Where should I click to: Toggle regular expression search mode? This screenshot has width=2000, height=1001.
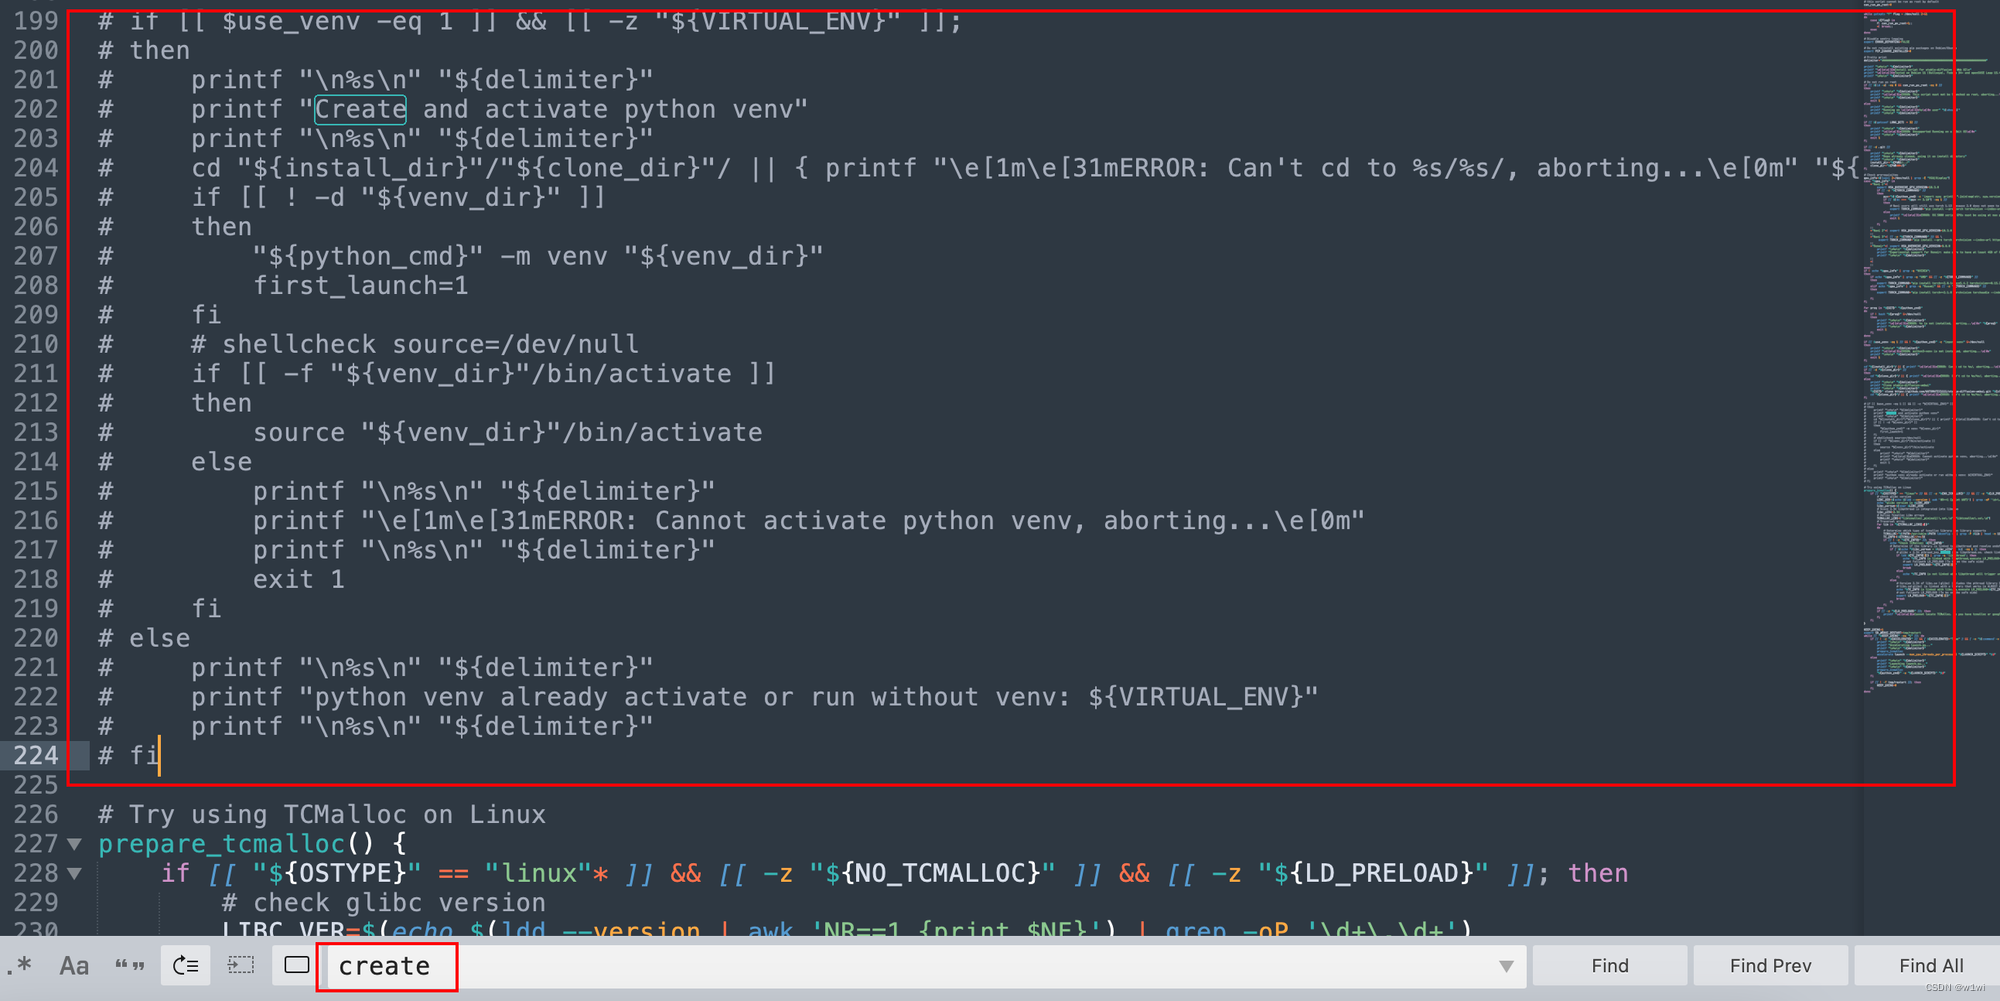tap(20, 966)
